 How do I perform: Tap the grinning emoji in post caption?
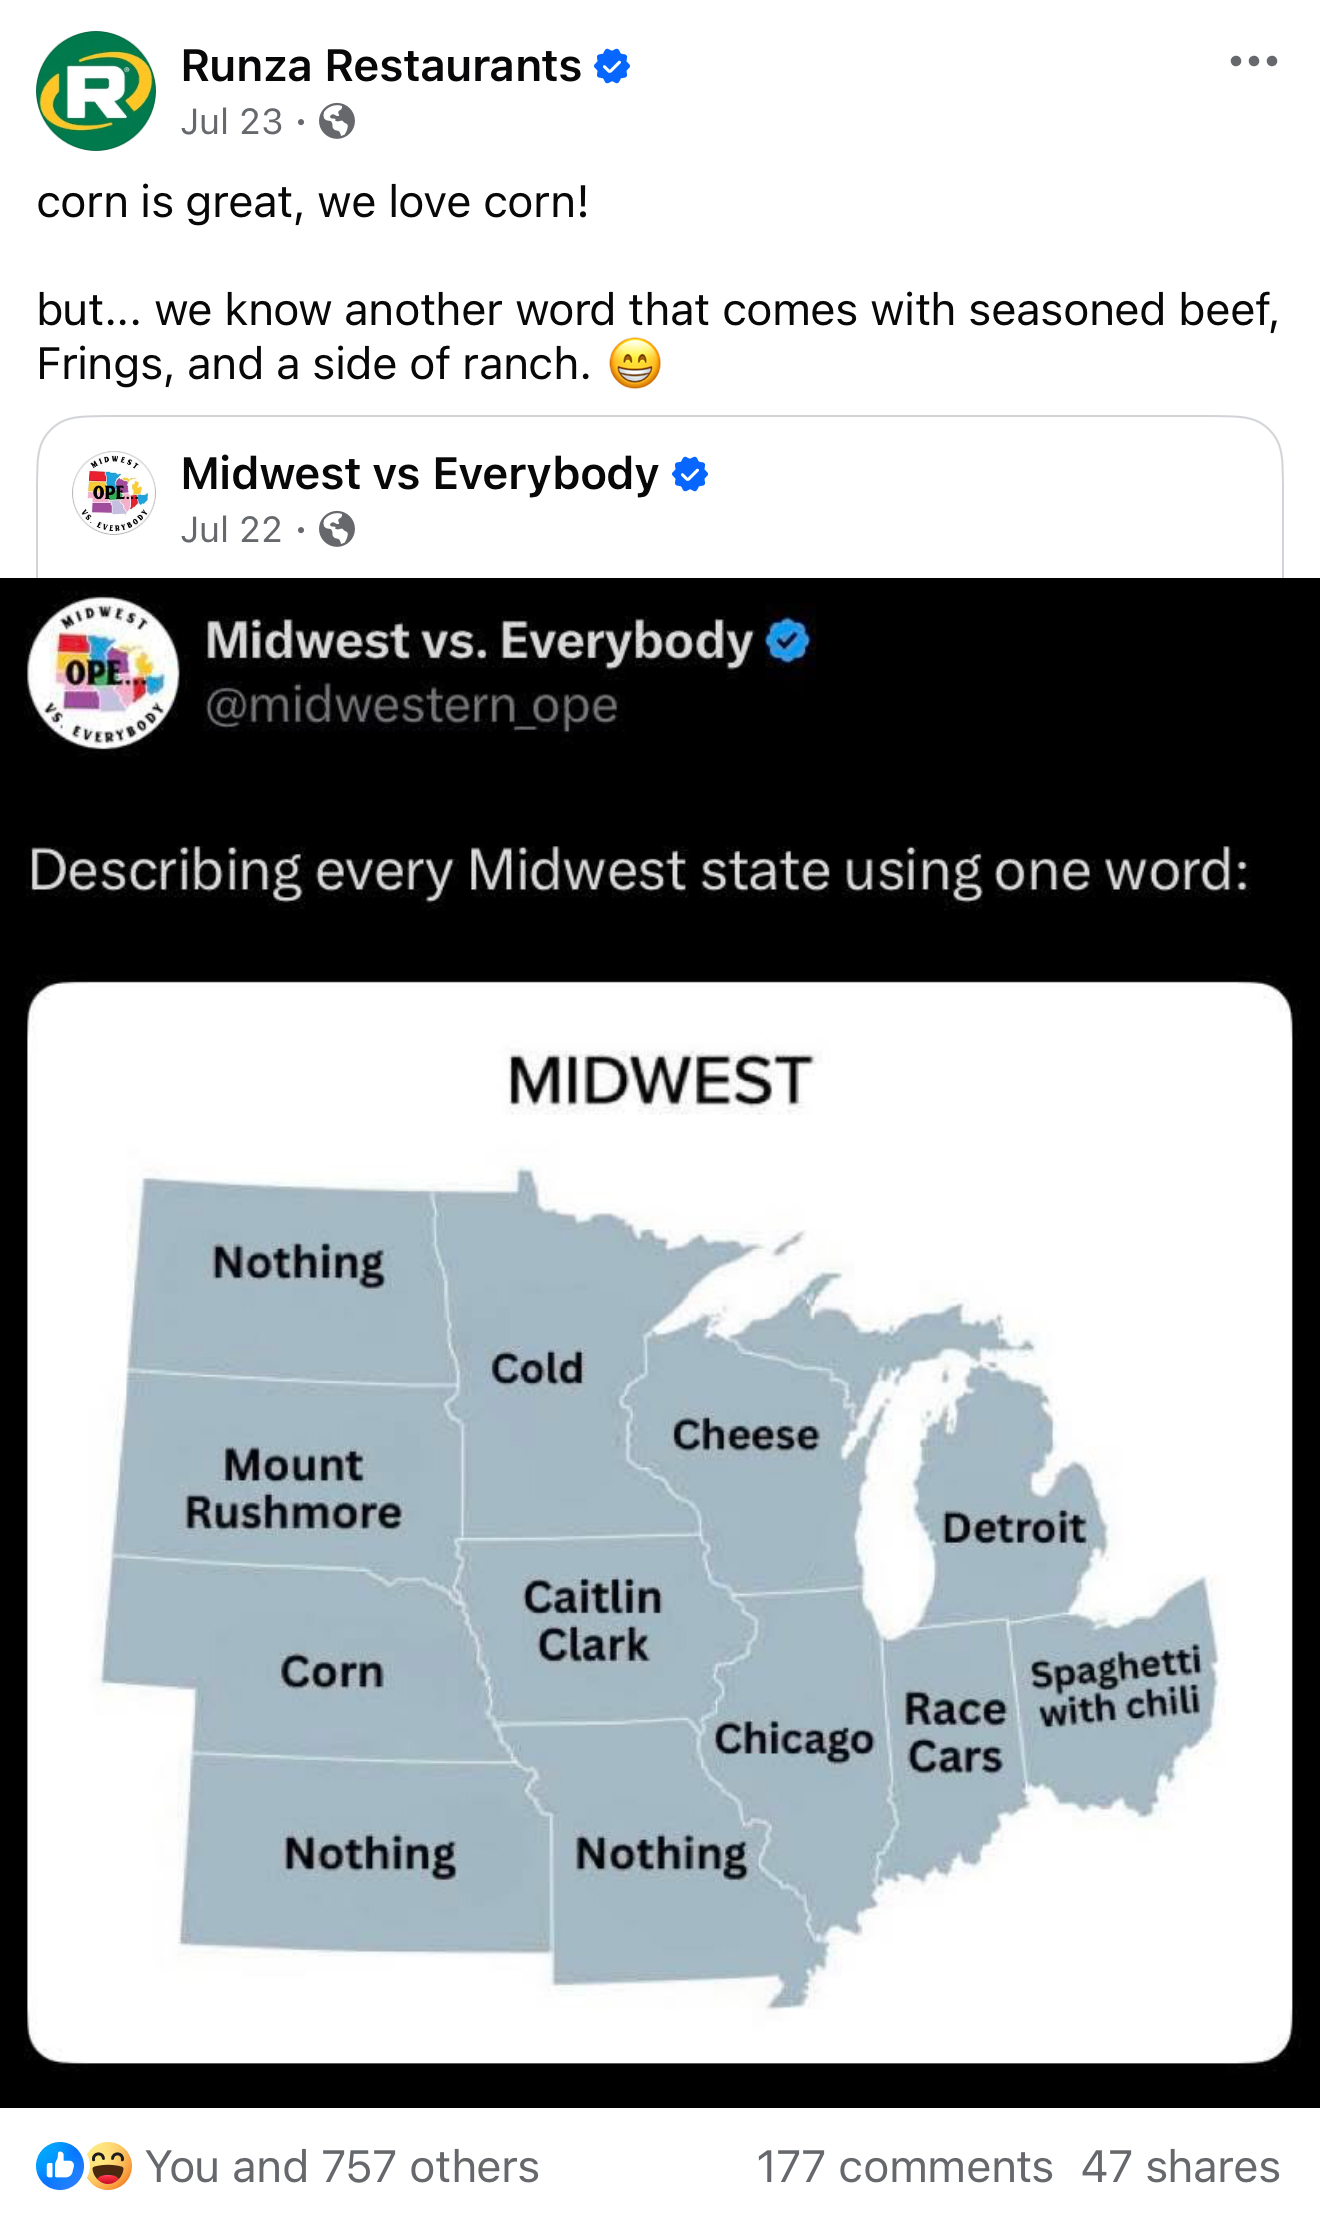tap(635, 364)
